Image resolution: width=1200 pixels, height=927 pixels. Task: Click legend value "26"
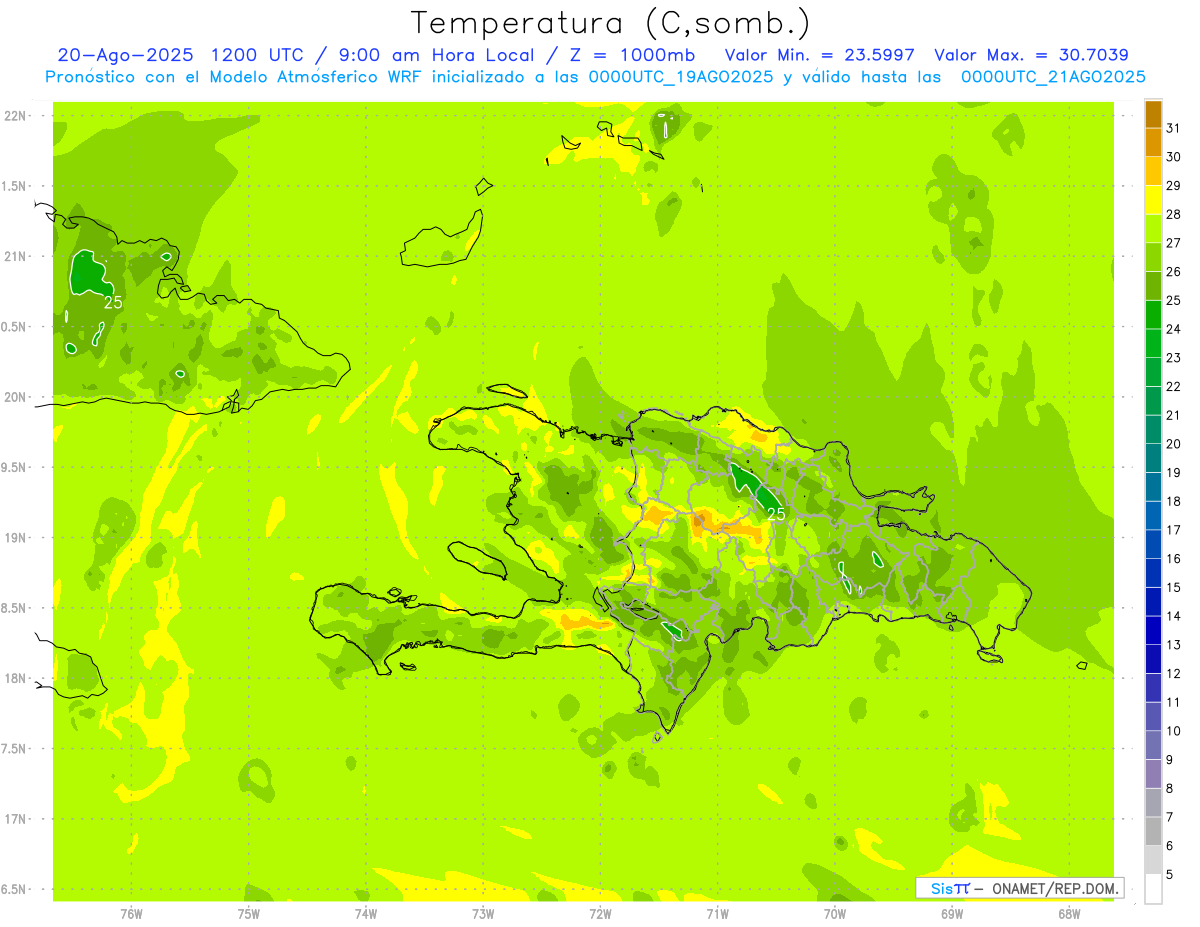(x=1174, y=272)
